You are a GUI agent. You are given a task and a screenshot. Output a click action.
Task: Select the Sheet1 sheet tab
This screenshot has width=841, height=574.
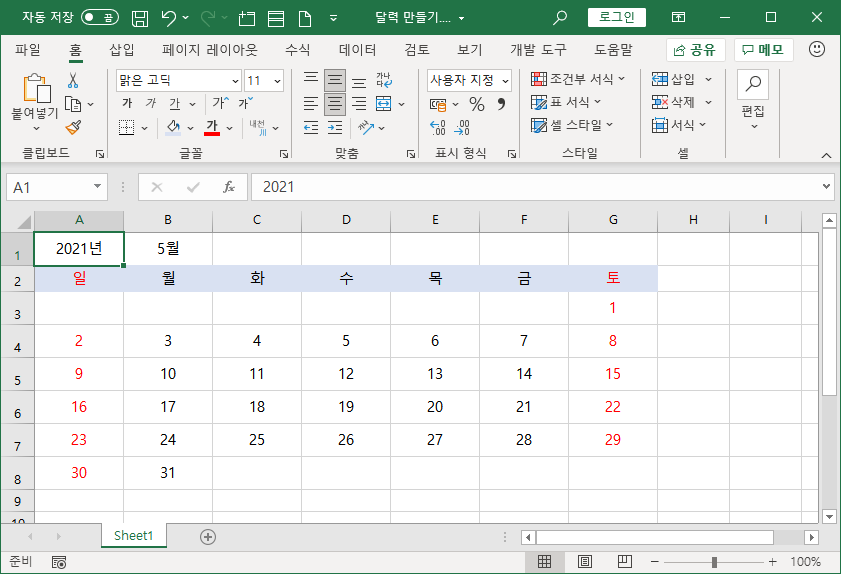134,535
